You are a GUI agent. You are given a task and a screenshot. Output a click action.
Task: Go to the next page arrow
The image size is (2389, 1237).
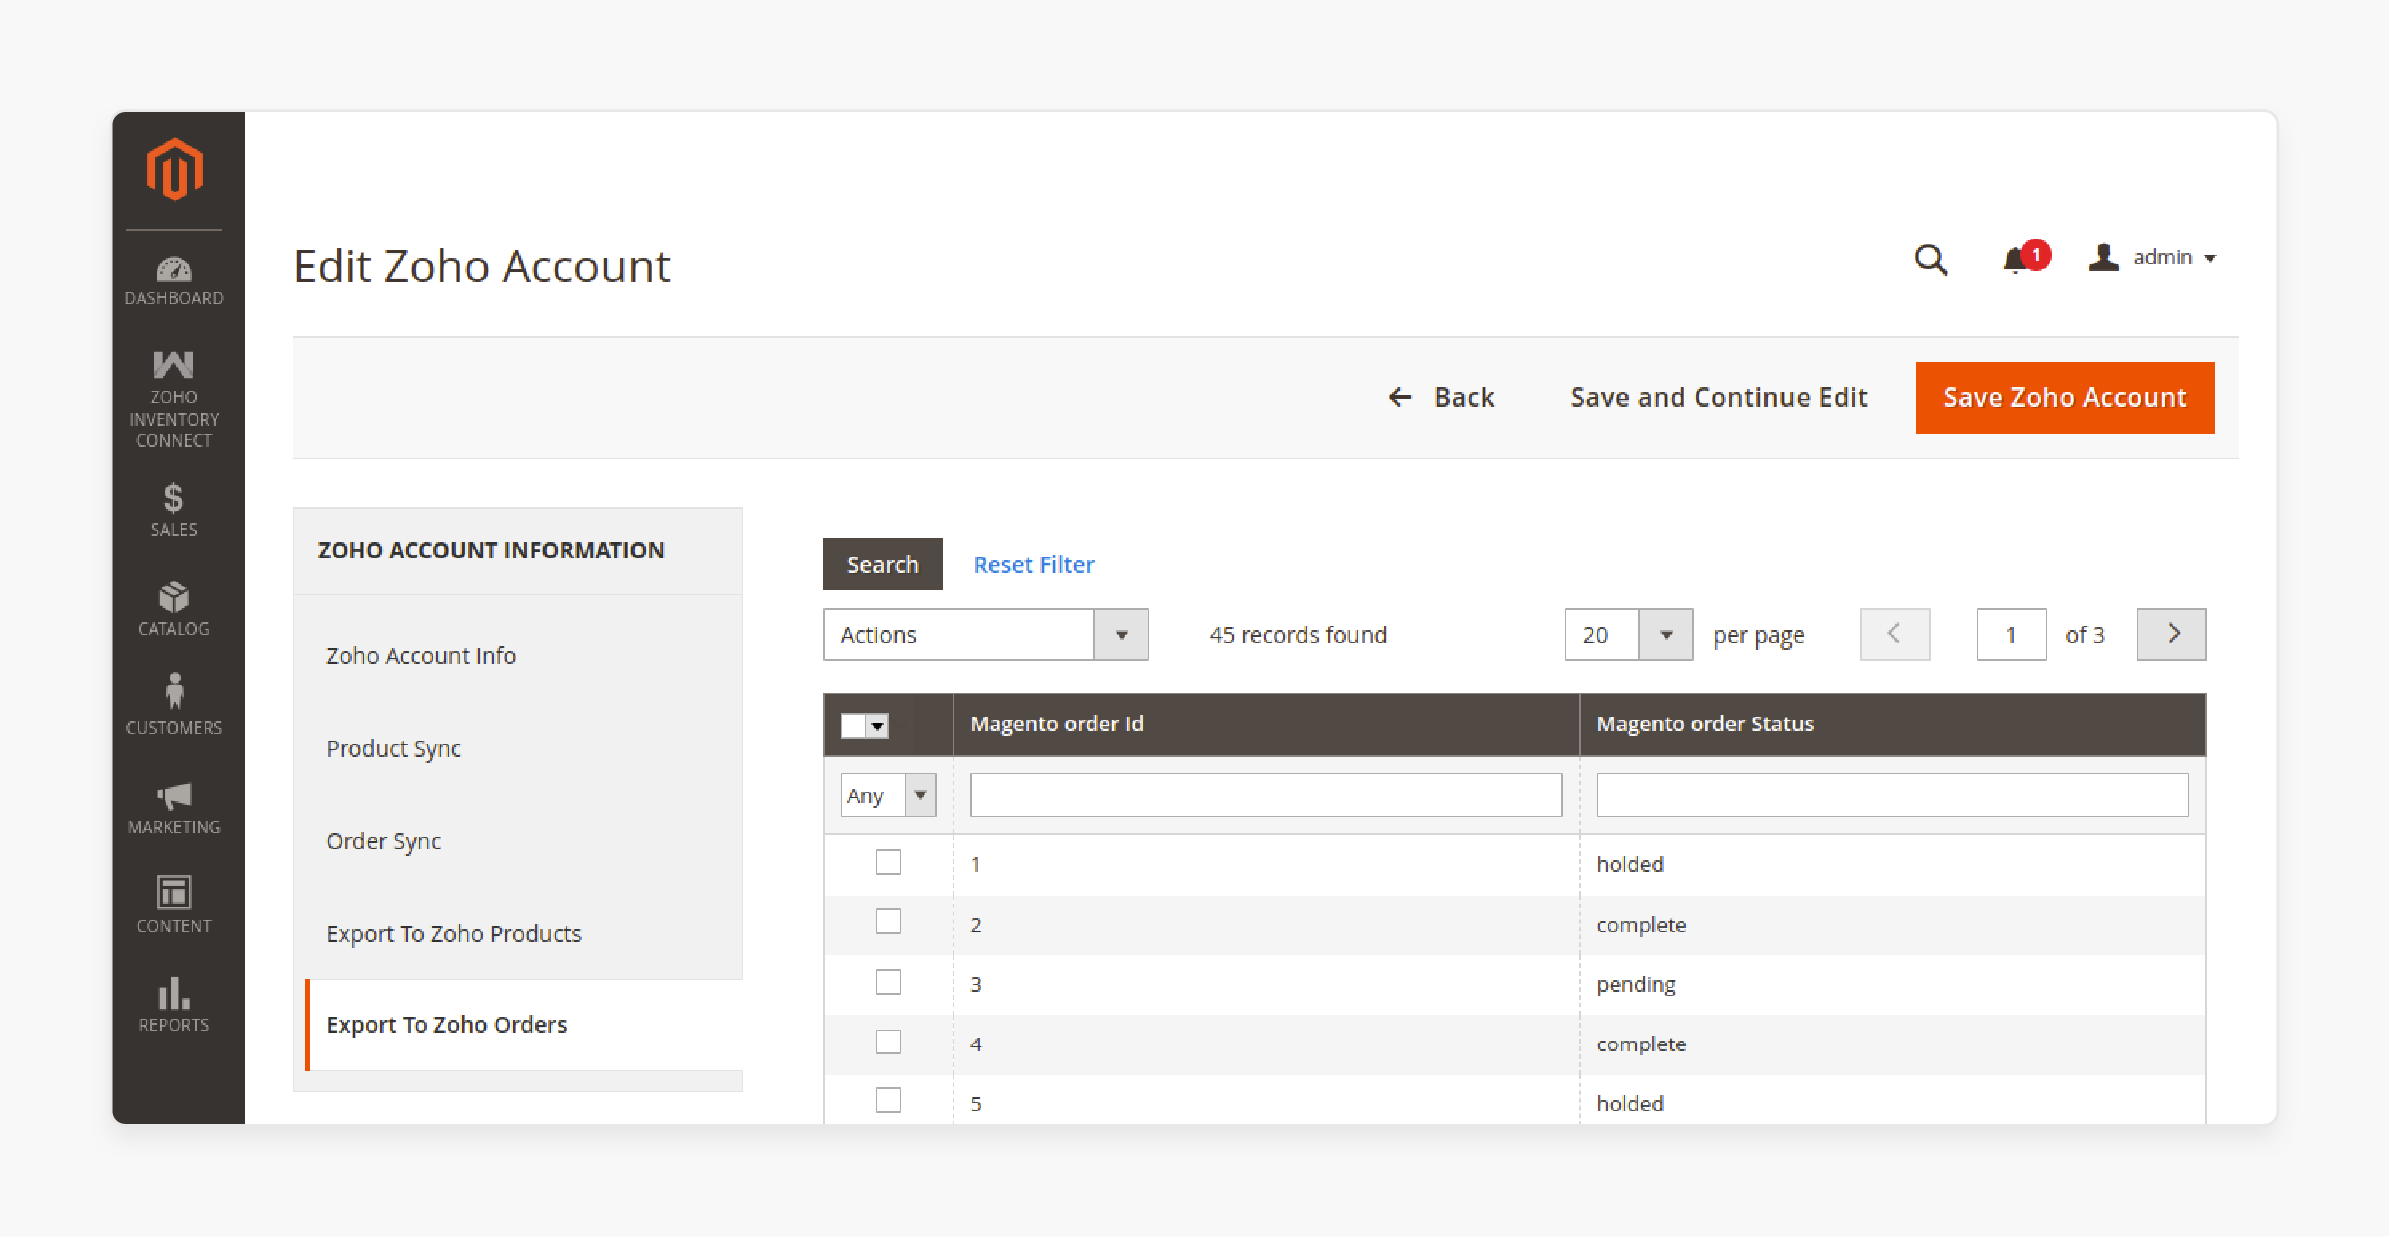(2171, 634)
